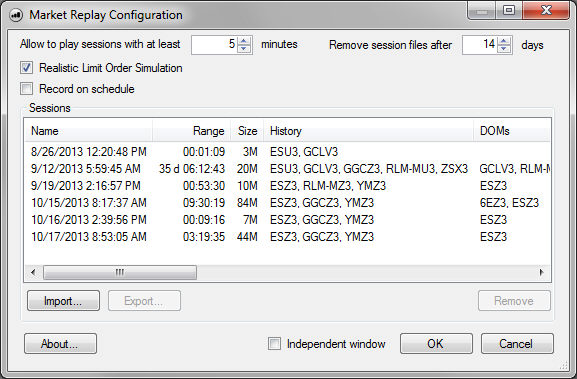The image size is (577, 379).
Task: Increase minimum session minutes with up arrow
Action: [x=244, y=40]
